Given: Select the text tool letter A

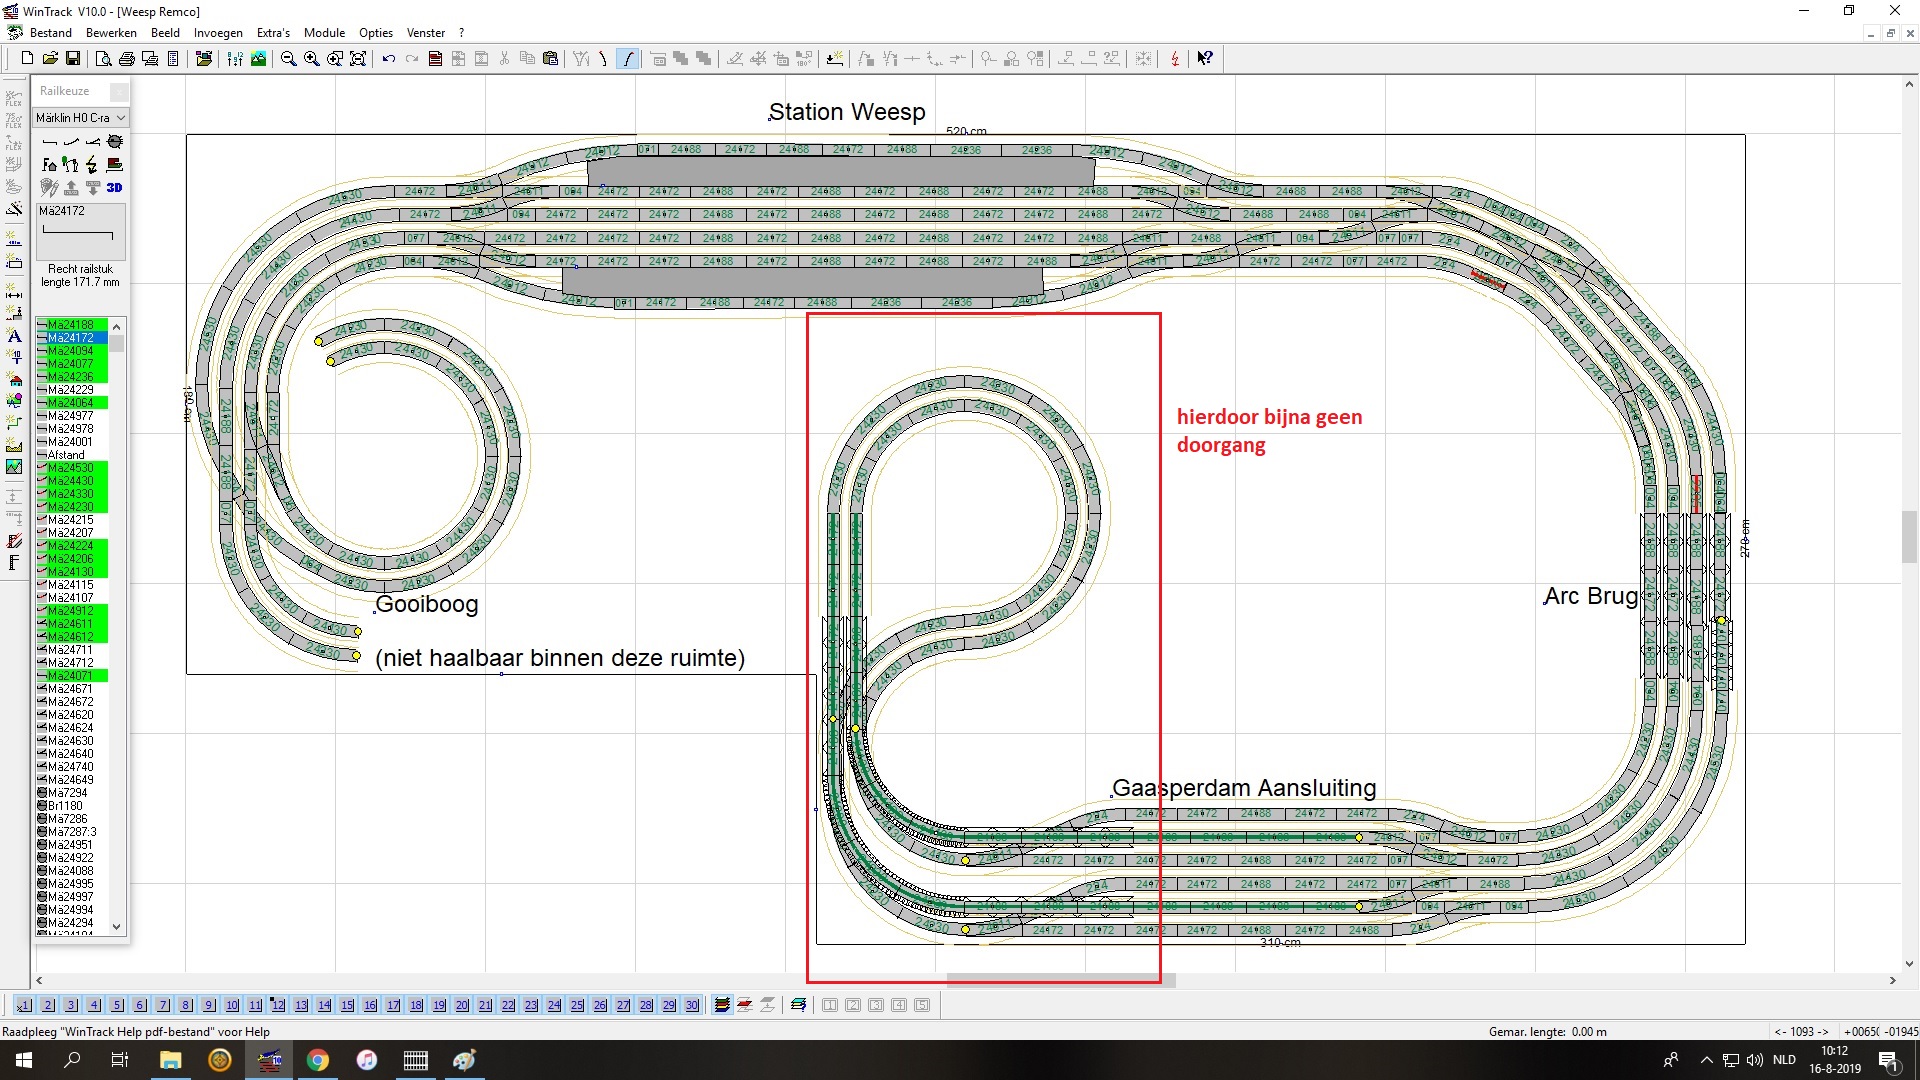Looking at the screenshot, I should pos(14,336).
